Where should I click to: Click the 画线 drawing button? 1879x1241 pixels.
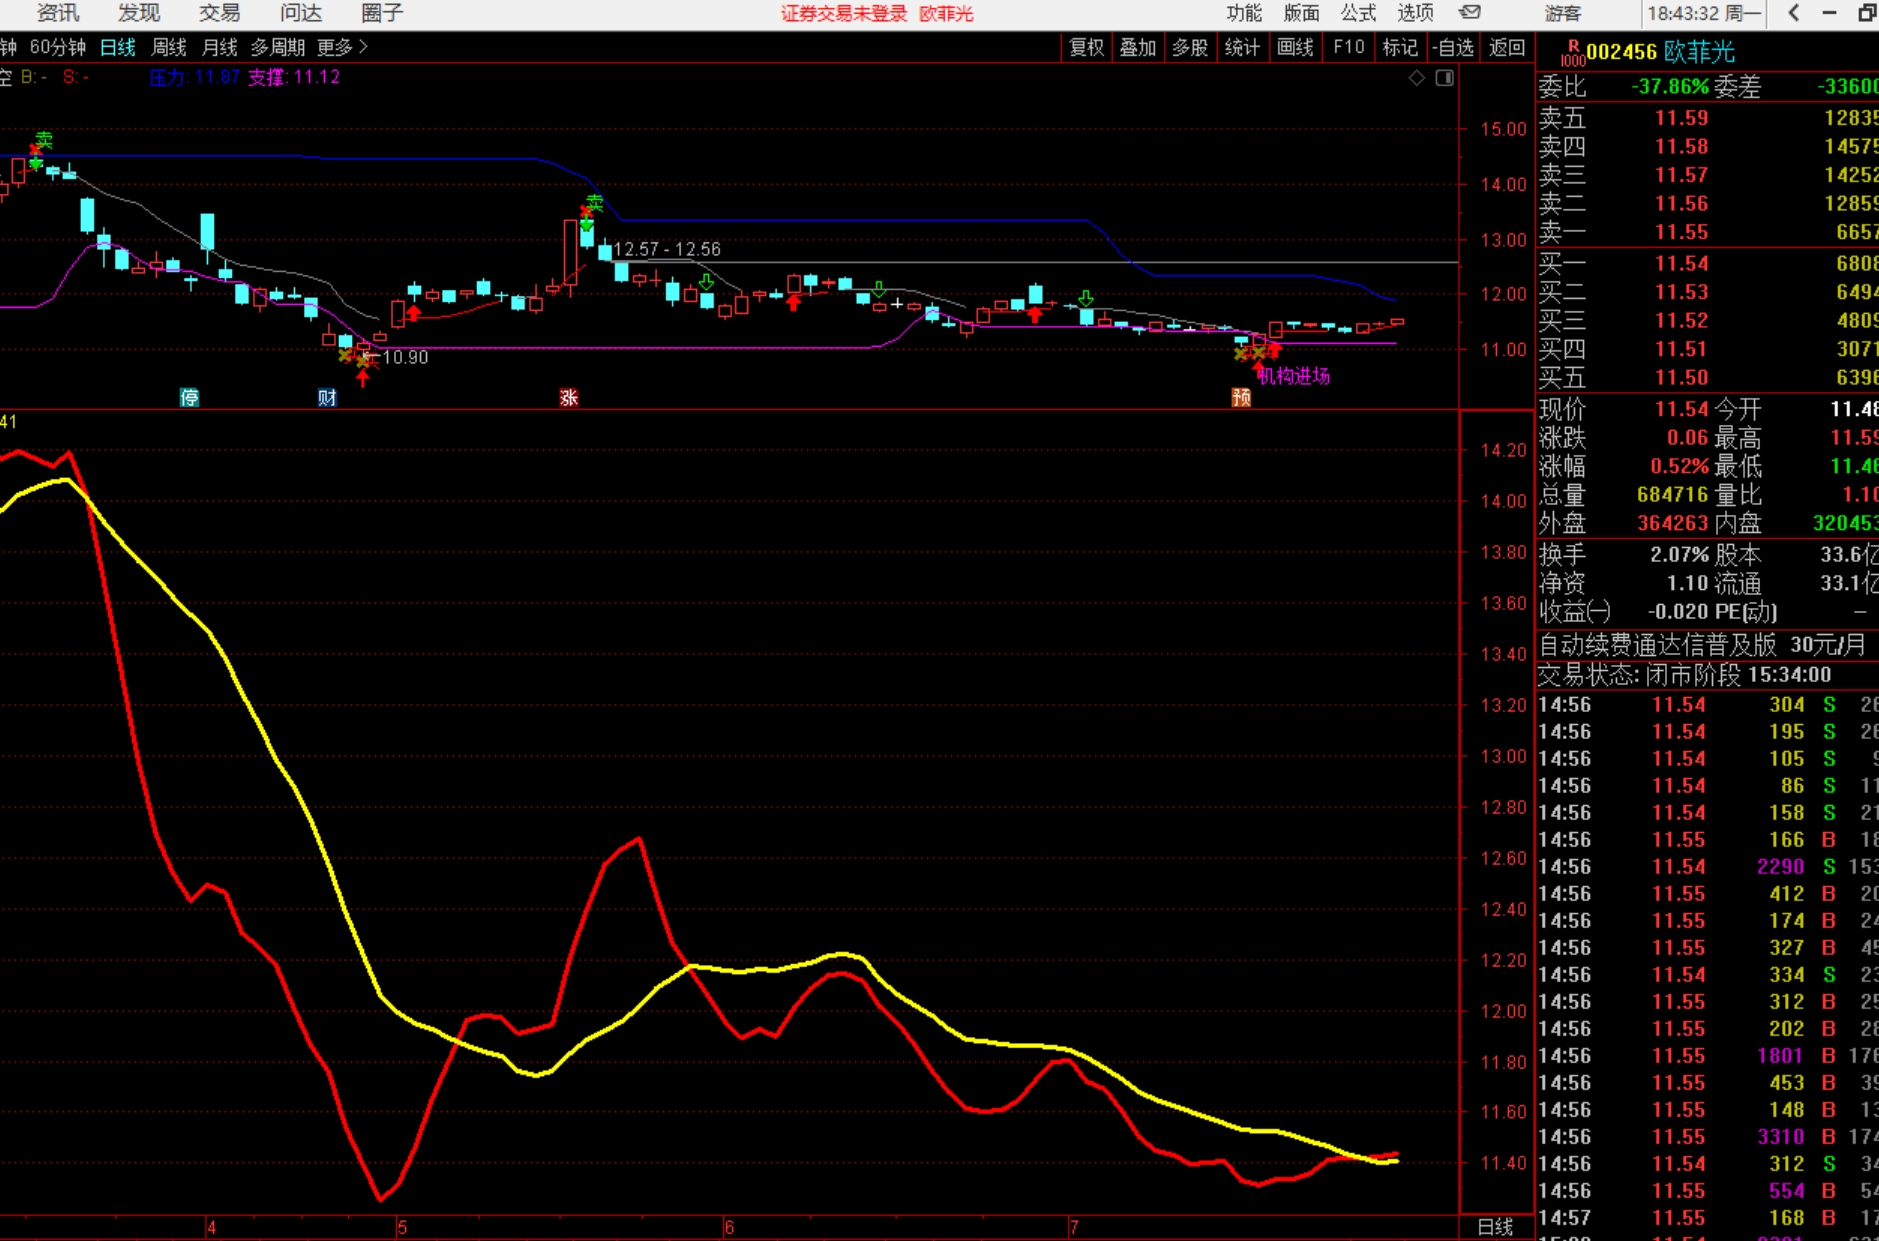(1295, 47)
